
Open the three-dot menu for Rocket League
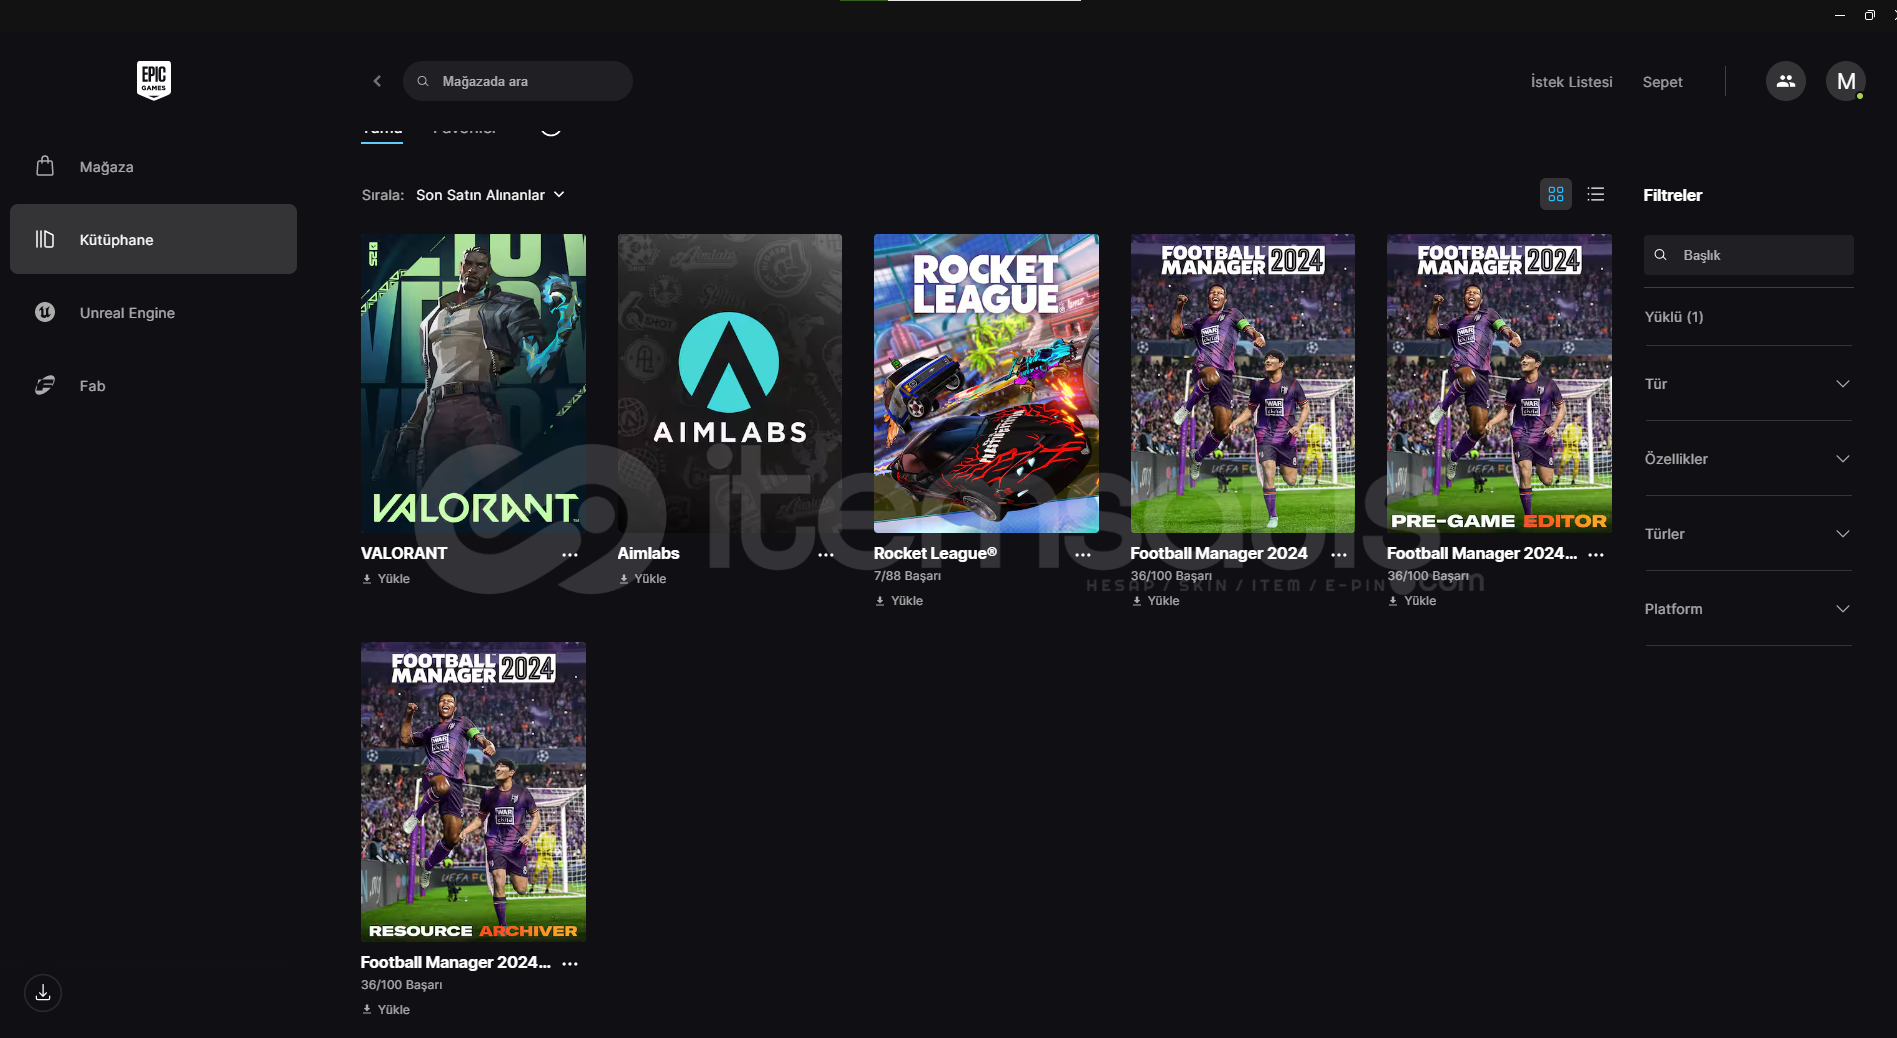[x=1083, y=555]
